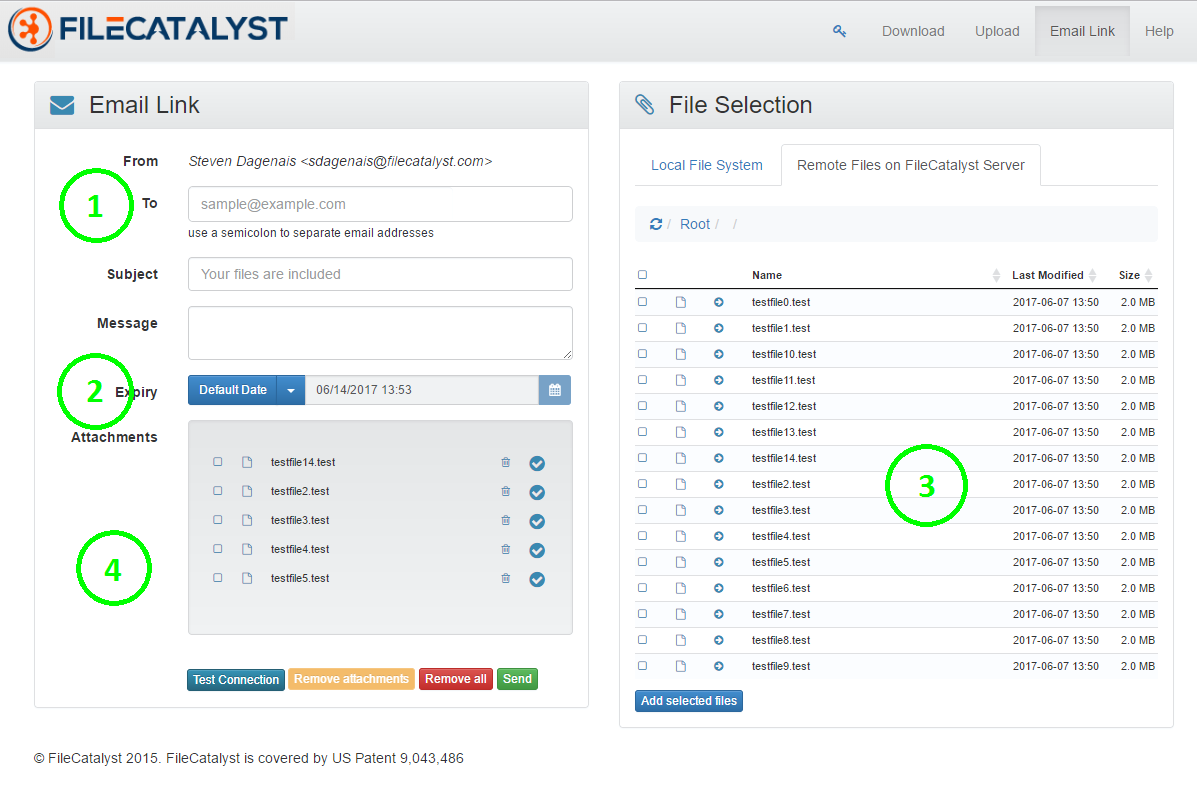Delete attachment testfile14.test with trash icon
1197x787 pixels.
coord(505,463)
